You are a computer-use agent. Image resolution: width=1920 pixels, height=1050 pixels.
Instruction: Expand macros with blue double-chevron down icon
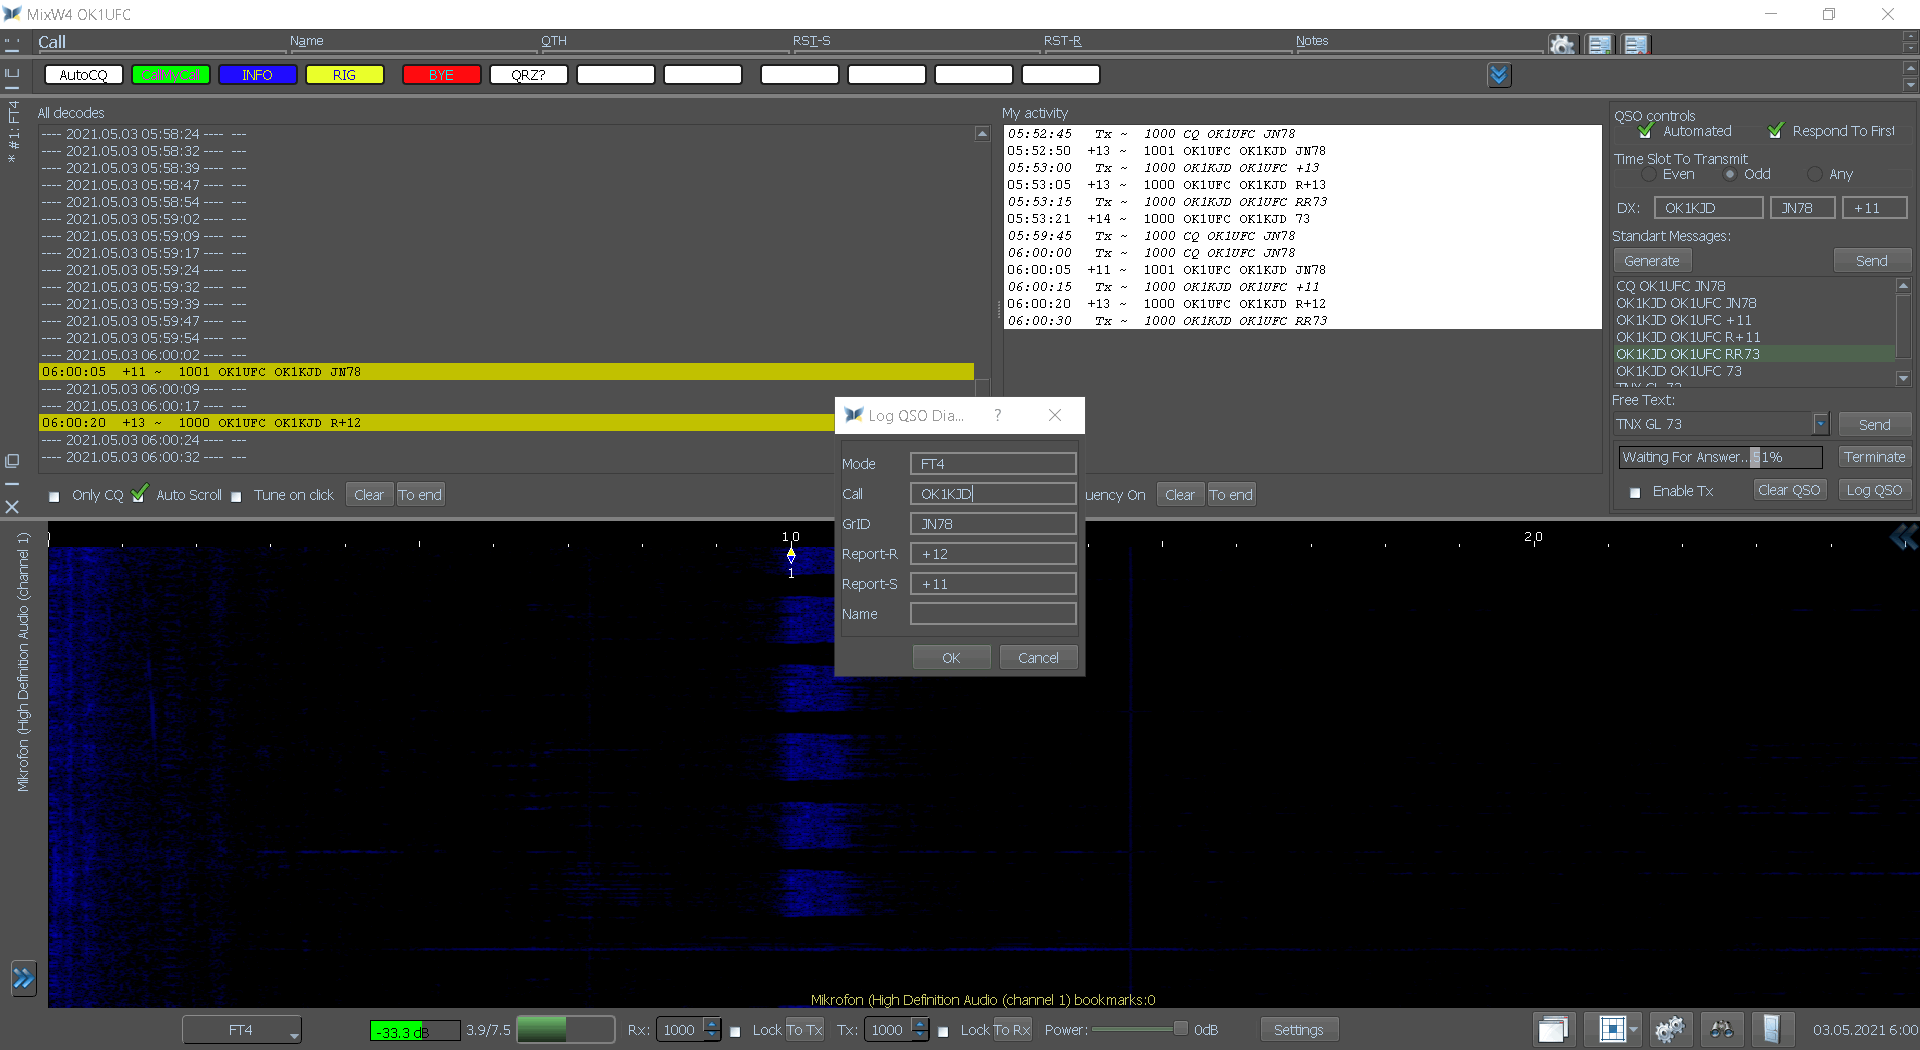tap(1498, 75)
